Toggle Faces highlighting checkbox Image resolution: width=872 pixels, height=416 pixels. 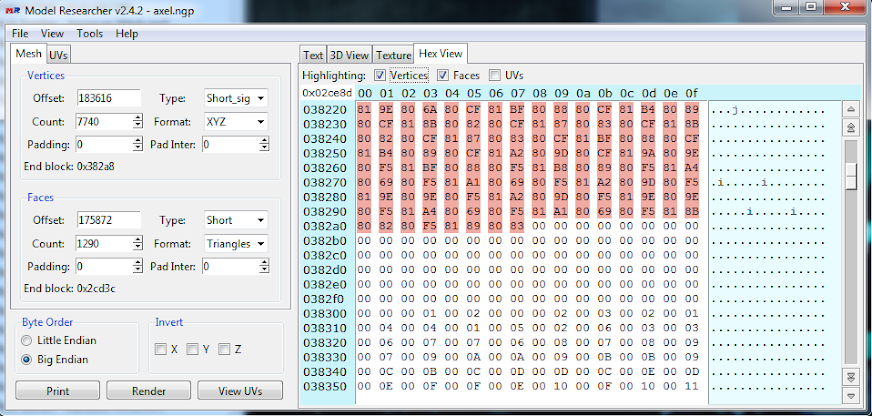pyautogui.click(x=443, y=75)
